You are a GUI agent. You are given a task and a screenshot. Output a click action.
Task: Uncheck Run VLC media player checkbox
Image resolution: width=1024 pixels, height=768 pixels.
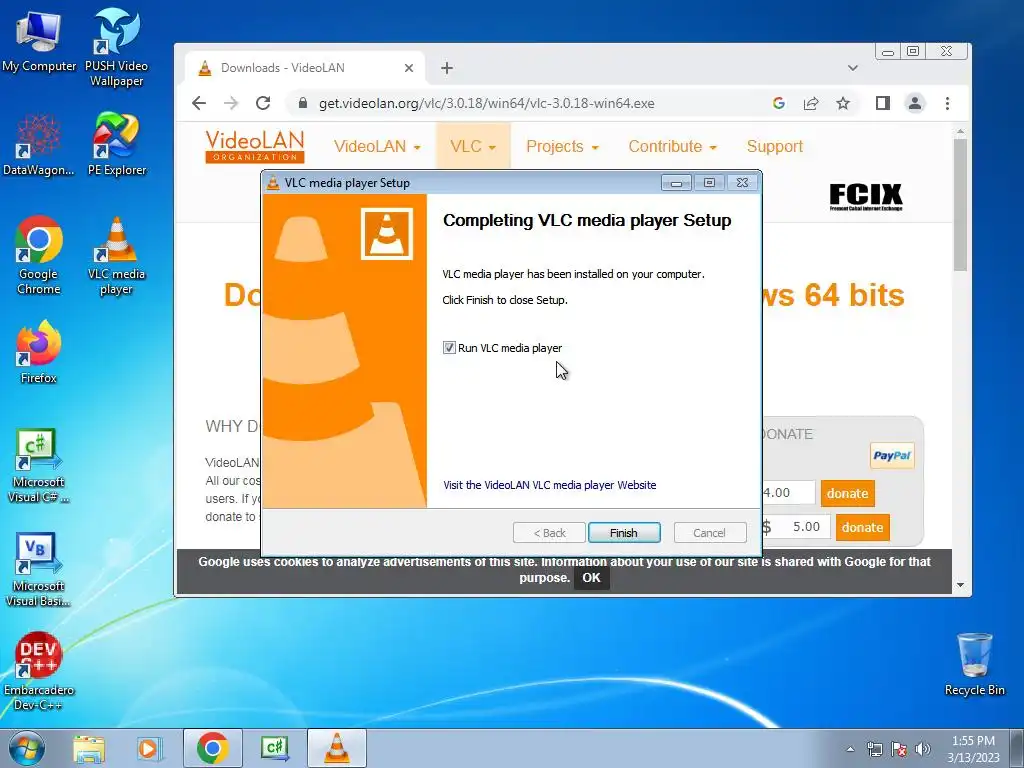pyautogui.click(x=449, y=348)
